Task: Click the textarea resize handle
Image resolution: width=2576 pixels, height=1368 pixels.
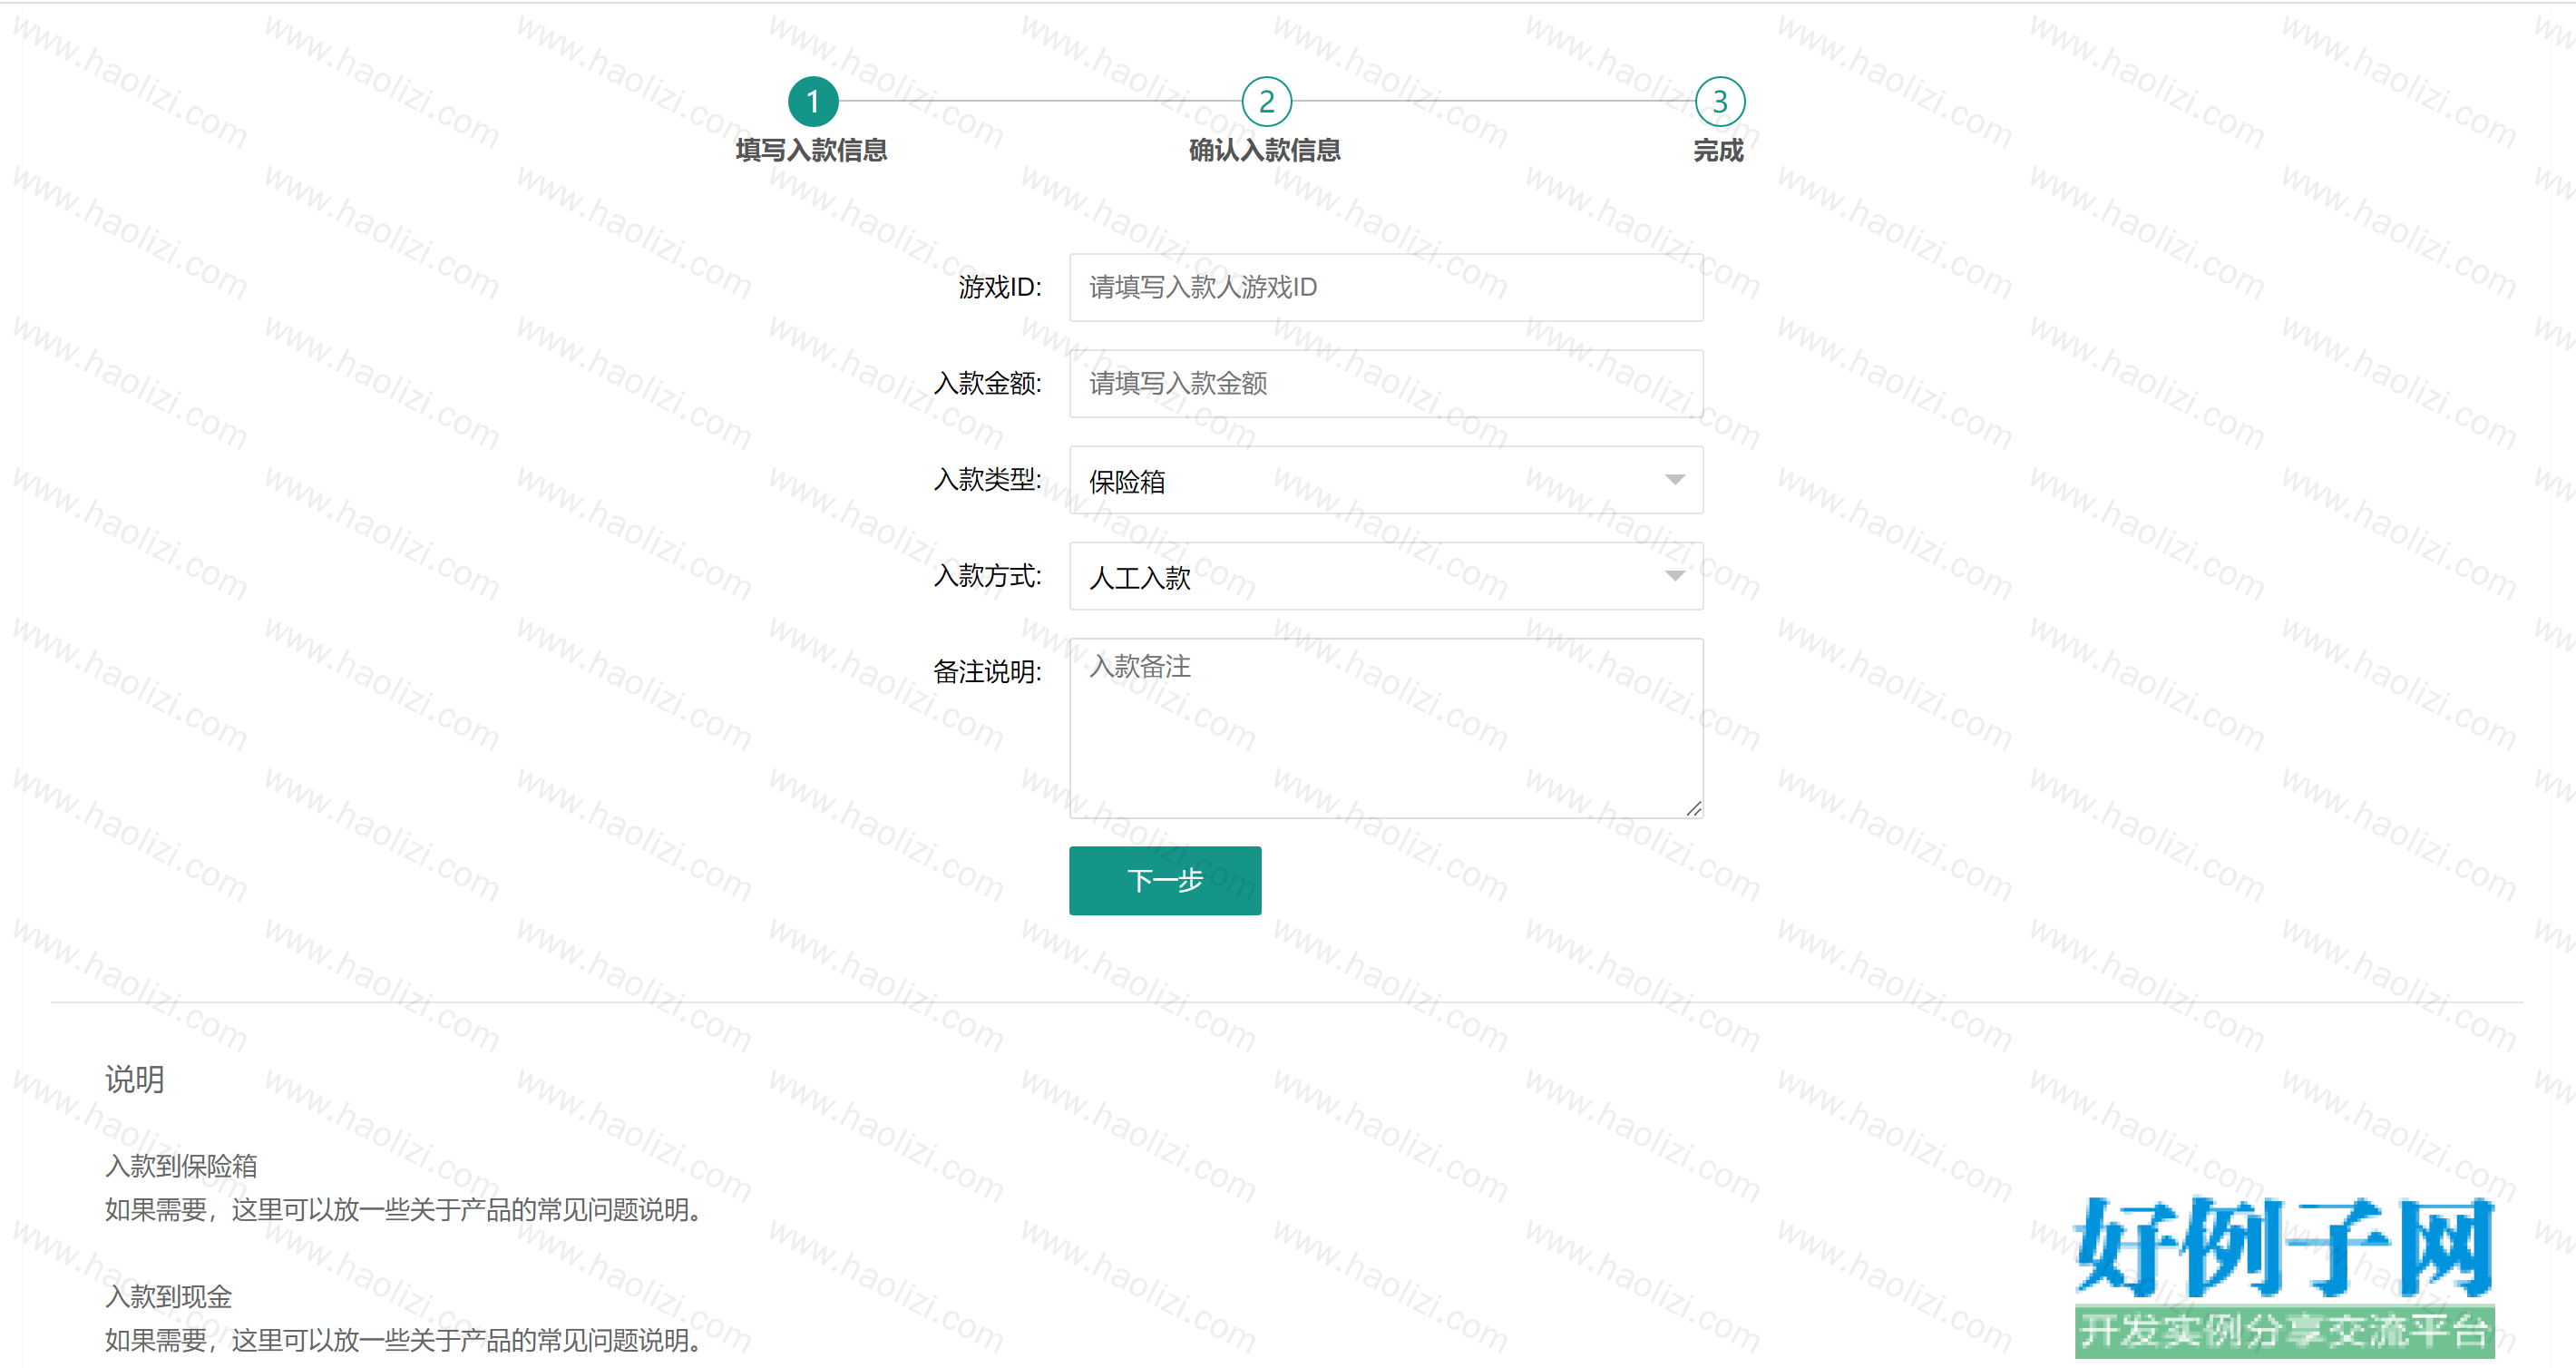Action: tap(1693, 808)
